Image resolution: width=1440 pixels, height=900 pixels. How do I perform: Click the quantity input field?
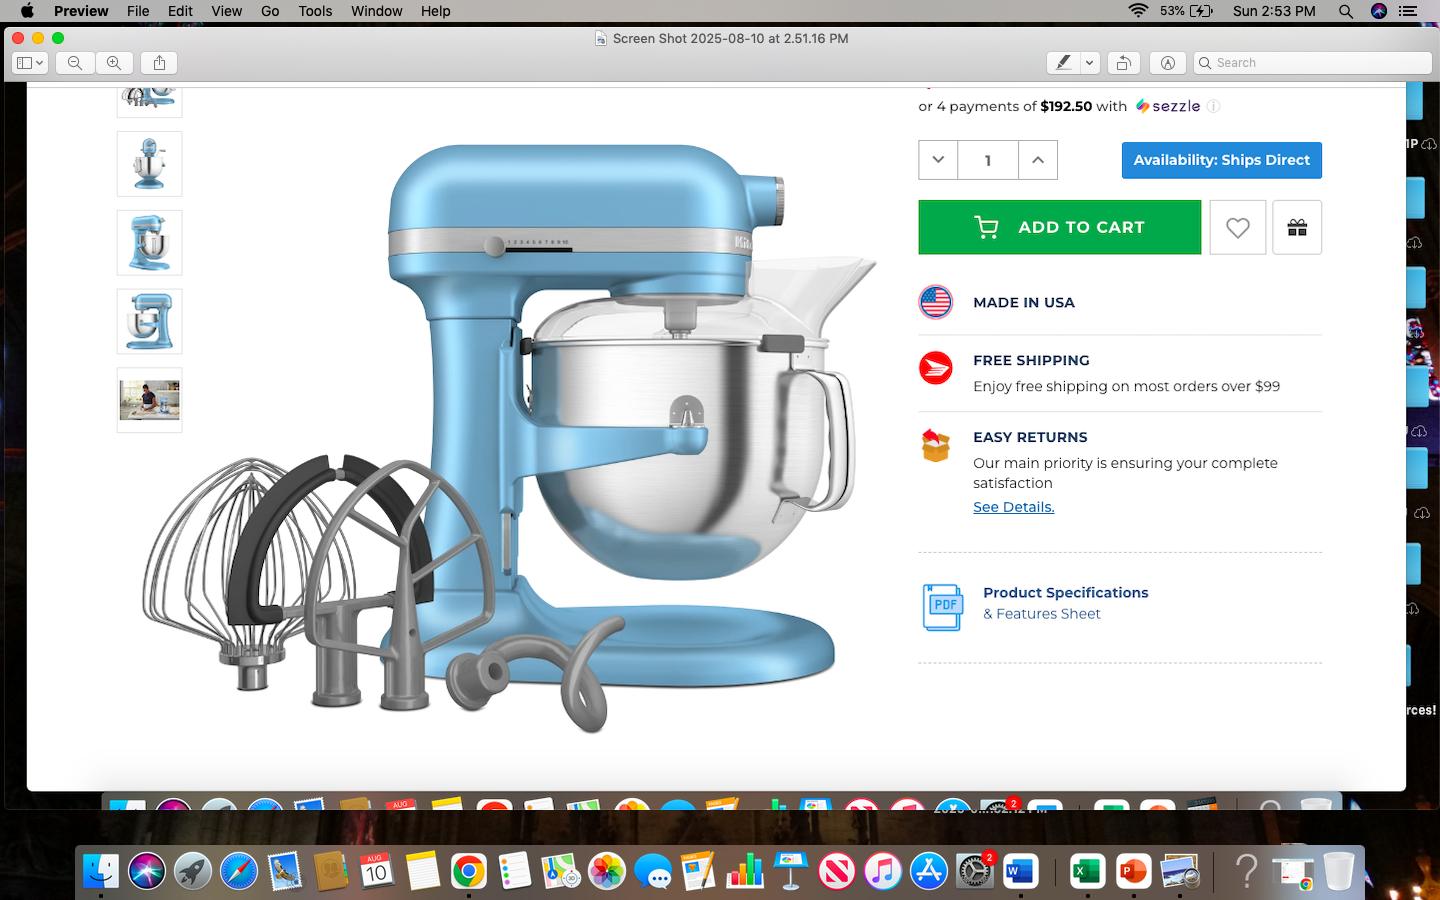(x=988, y=160)
